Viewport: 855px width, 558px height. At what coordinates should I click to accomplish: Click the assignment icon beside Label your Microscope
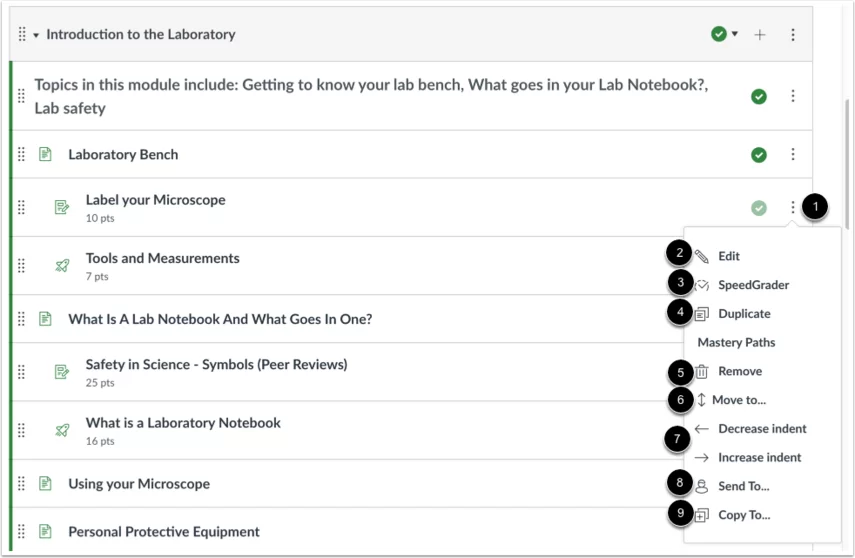point(62,208)
